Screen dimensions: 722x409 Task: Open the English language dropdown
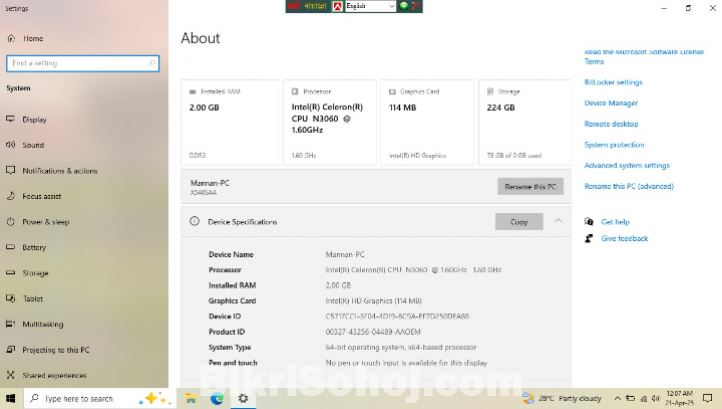pyautogui.click(x=370, y=6)
